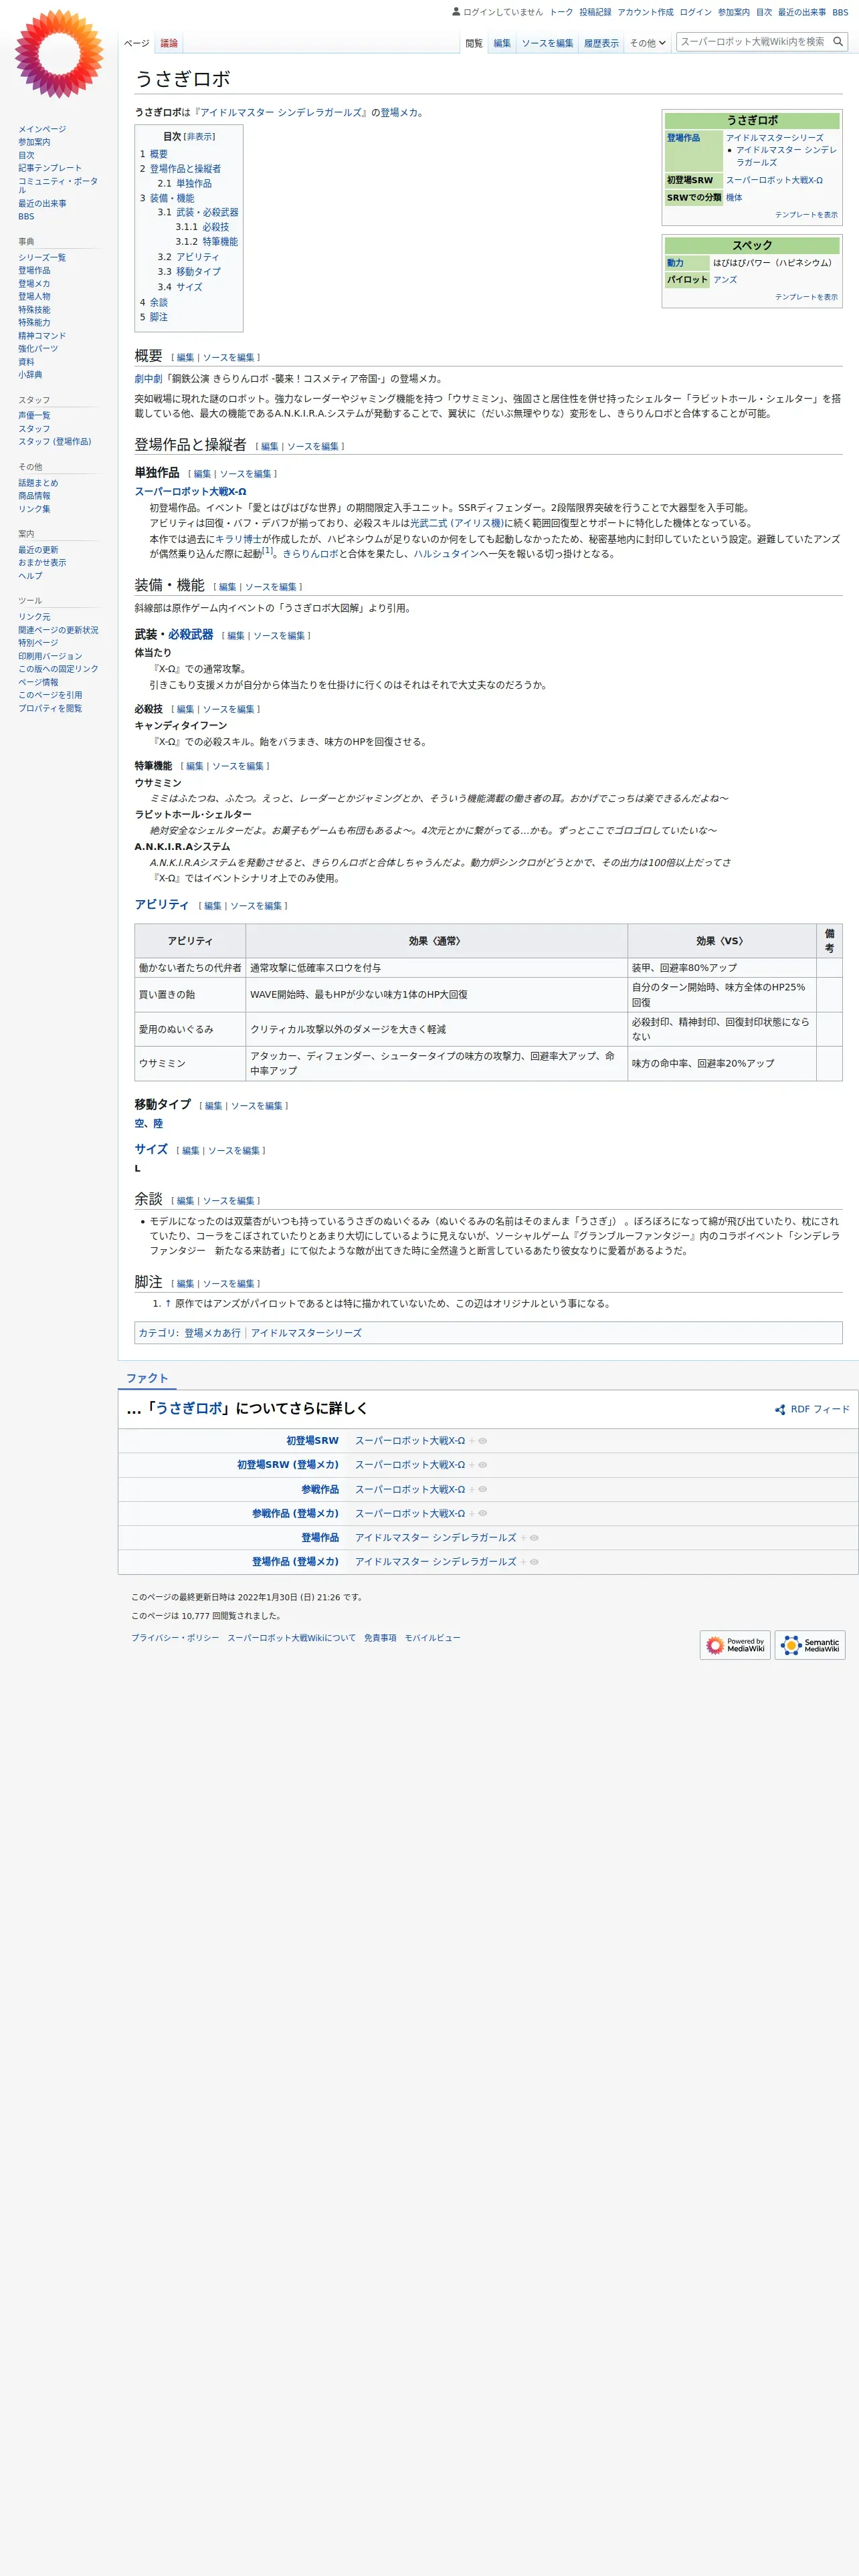Open the アンズ pilot link in the infobox
Screen dimensions: 859x2576
(x=725, y=280)
